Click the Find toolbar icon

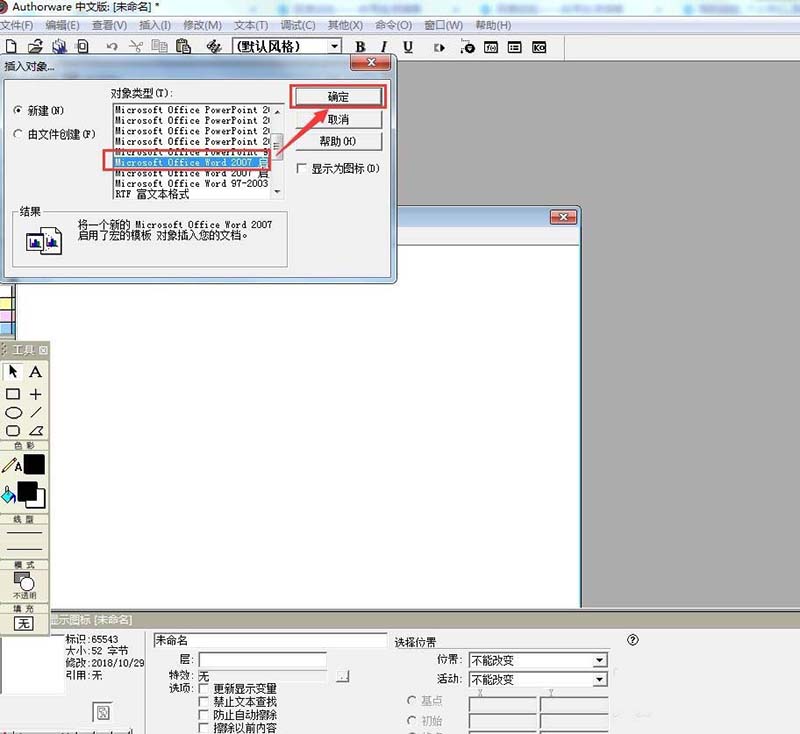[214, 47]
